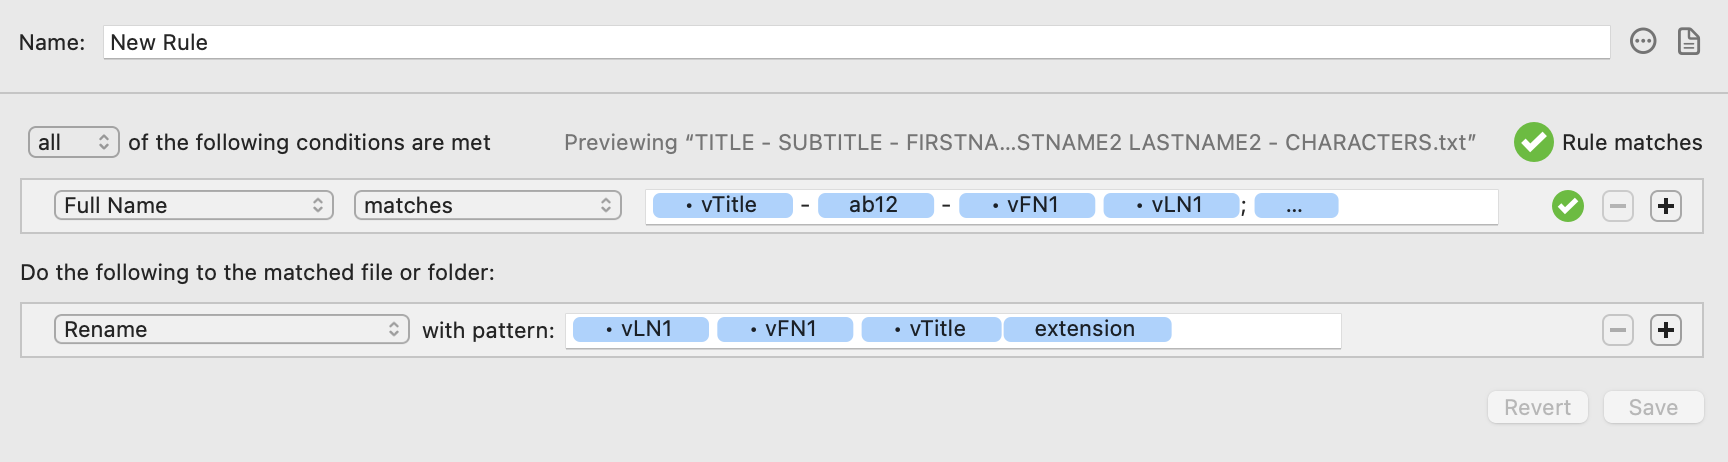Select the ab12 token in match pattern
The image size is (1728, 462).
pos(875,205)
